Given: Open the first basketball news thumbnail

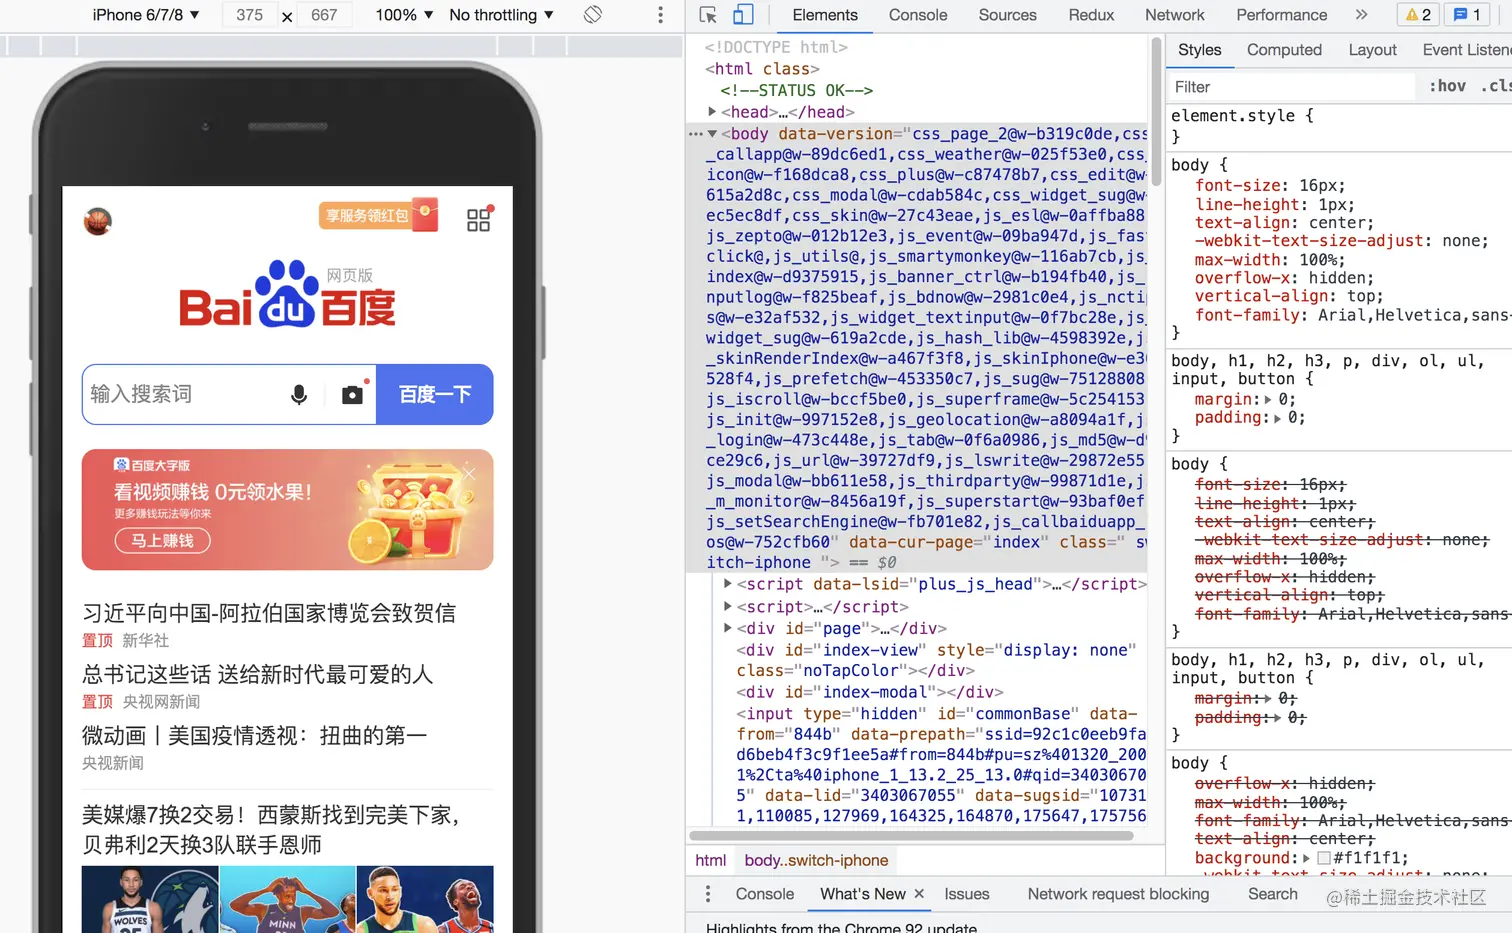Looking at the screenshot, I should [x=150, y=900].
